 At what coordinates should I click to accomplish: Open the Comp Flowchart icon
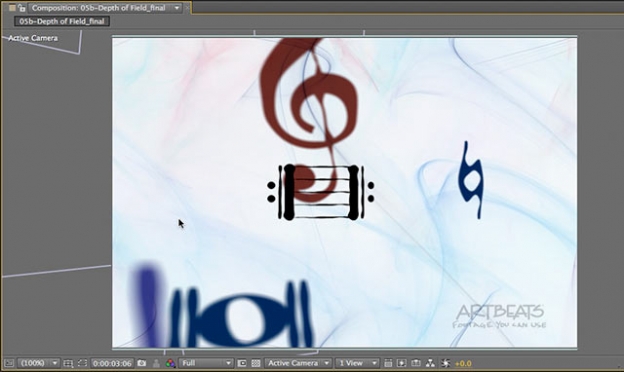430,363
